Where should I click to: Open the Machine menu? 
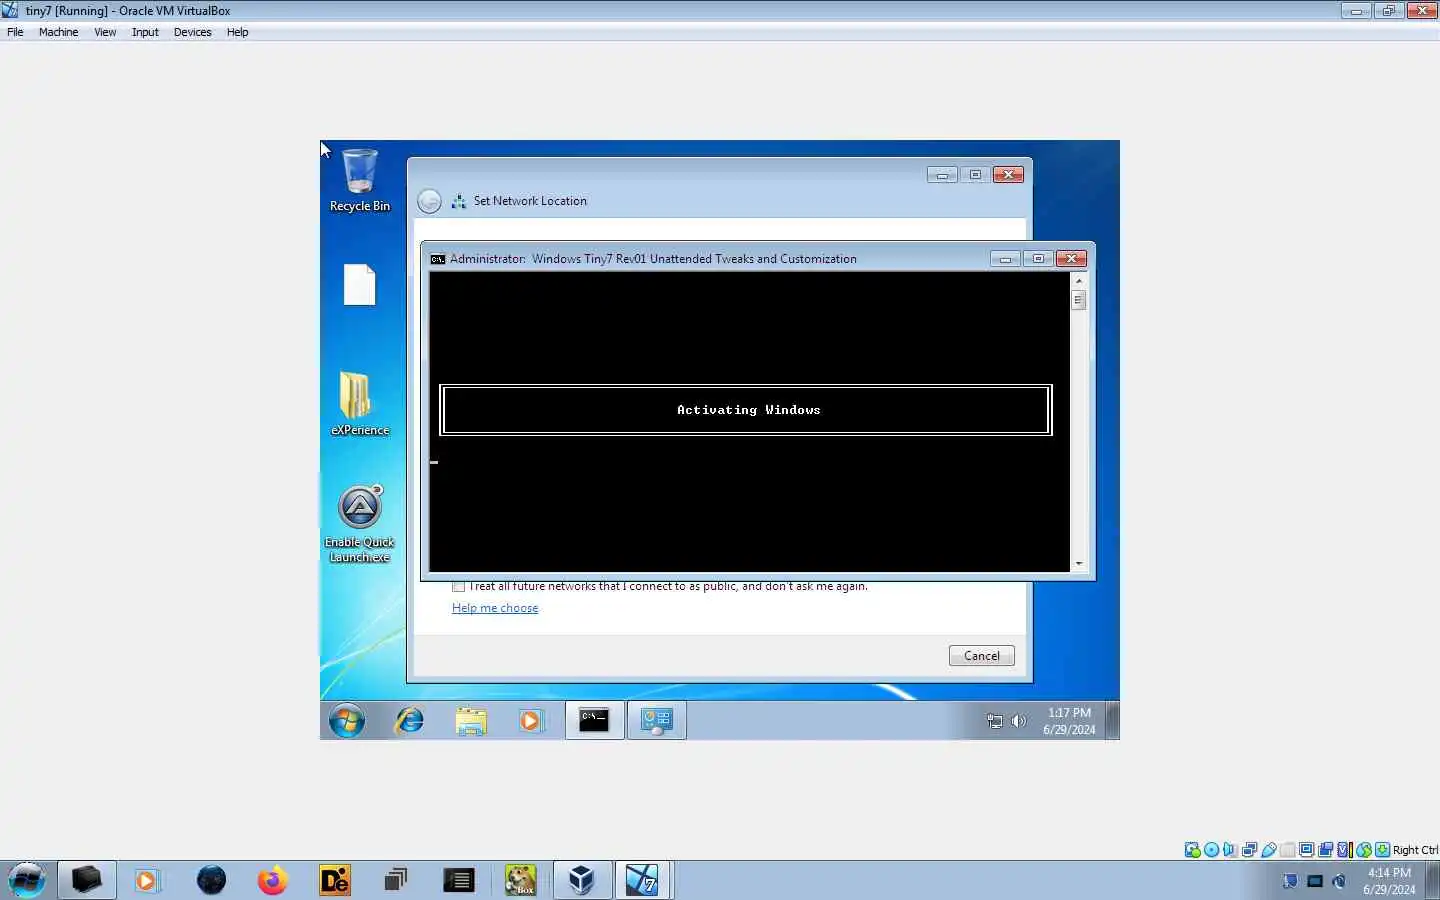pos(58,32)
